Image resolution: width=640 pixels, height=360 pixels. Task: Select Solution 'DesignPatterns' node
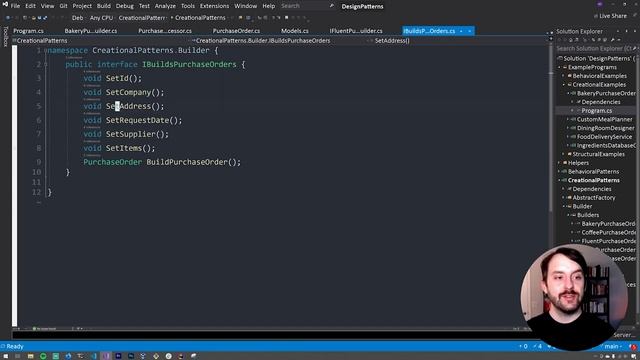[x=597, y=58]
